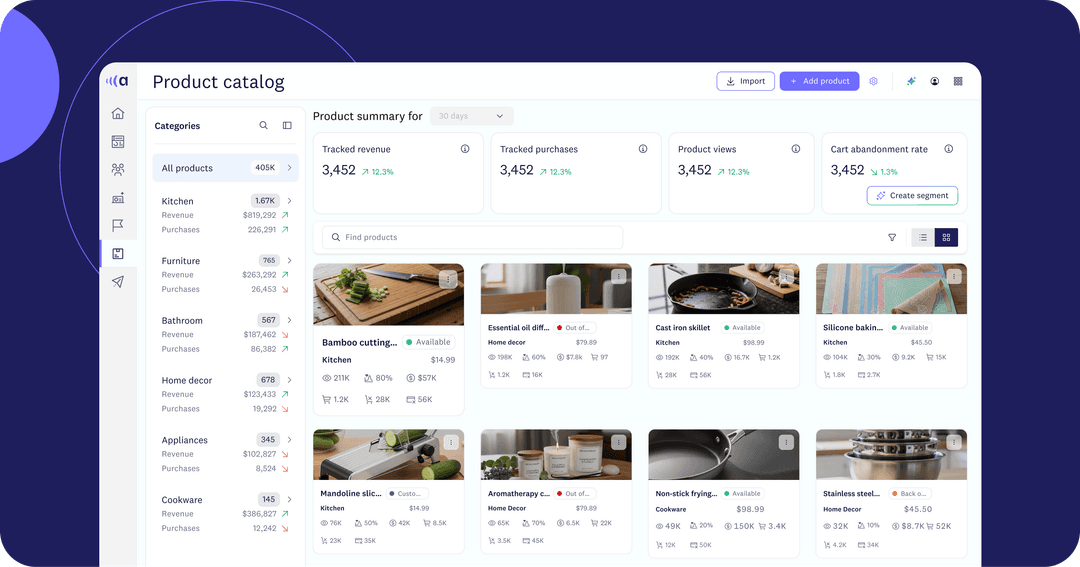
Task: Expand the Kitchen category chevron
Action: [x=289, y=200]
